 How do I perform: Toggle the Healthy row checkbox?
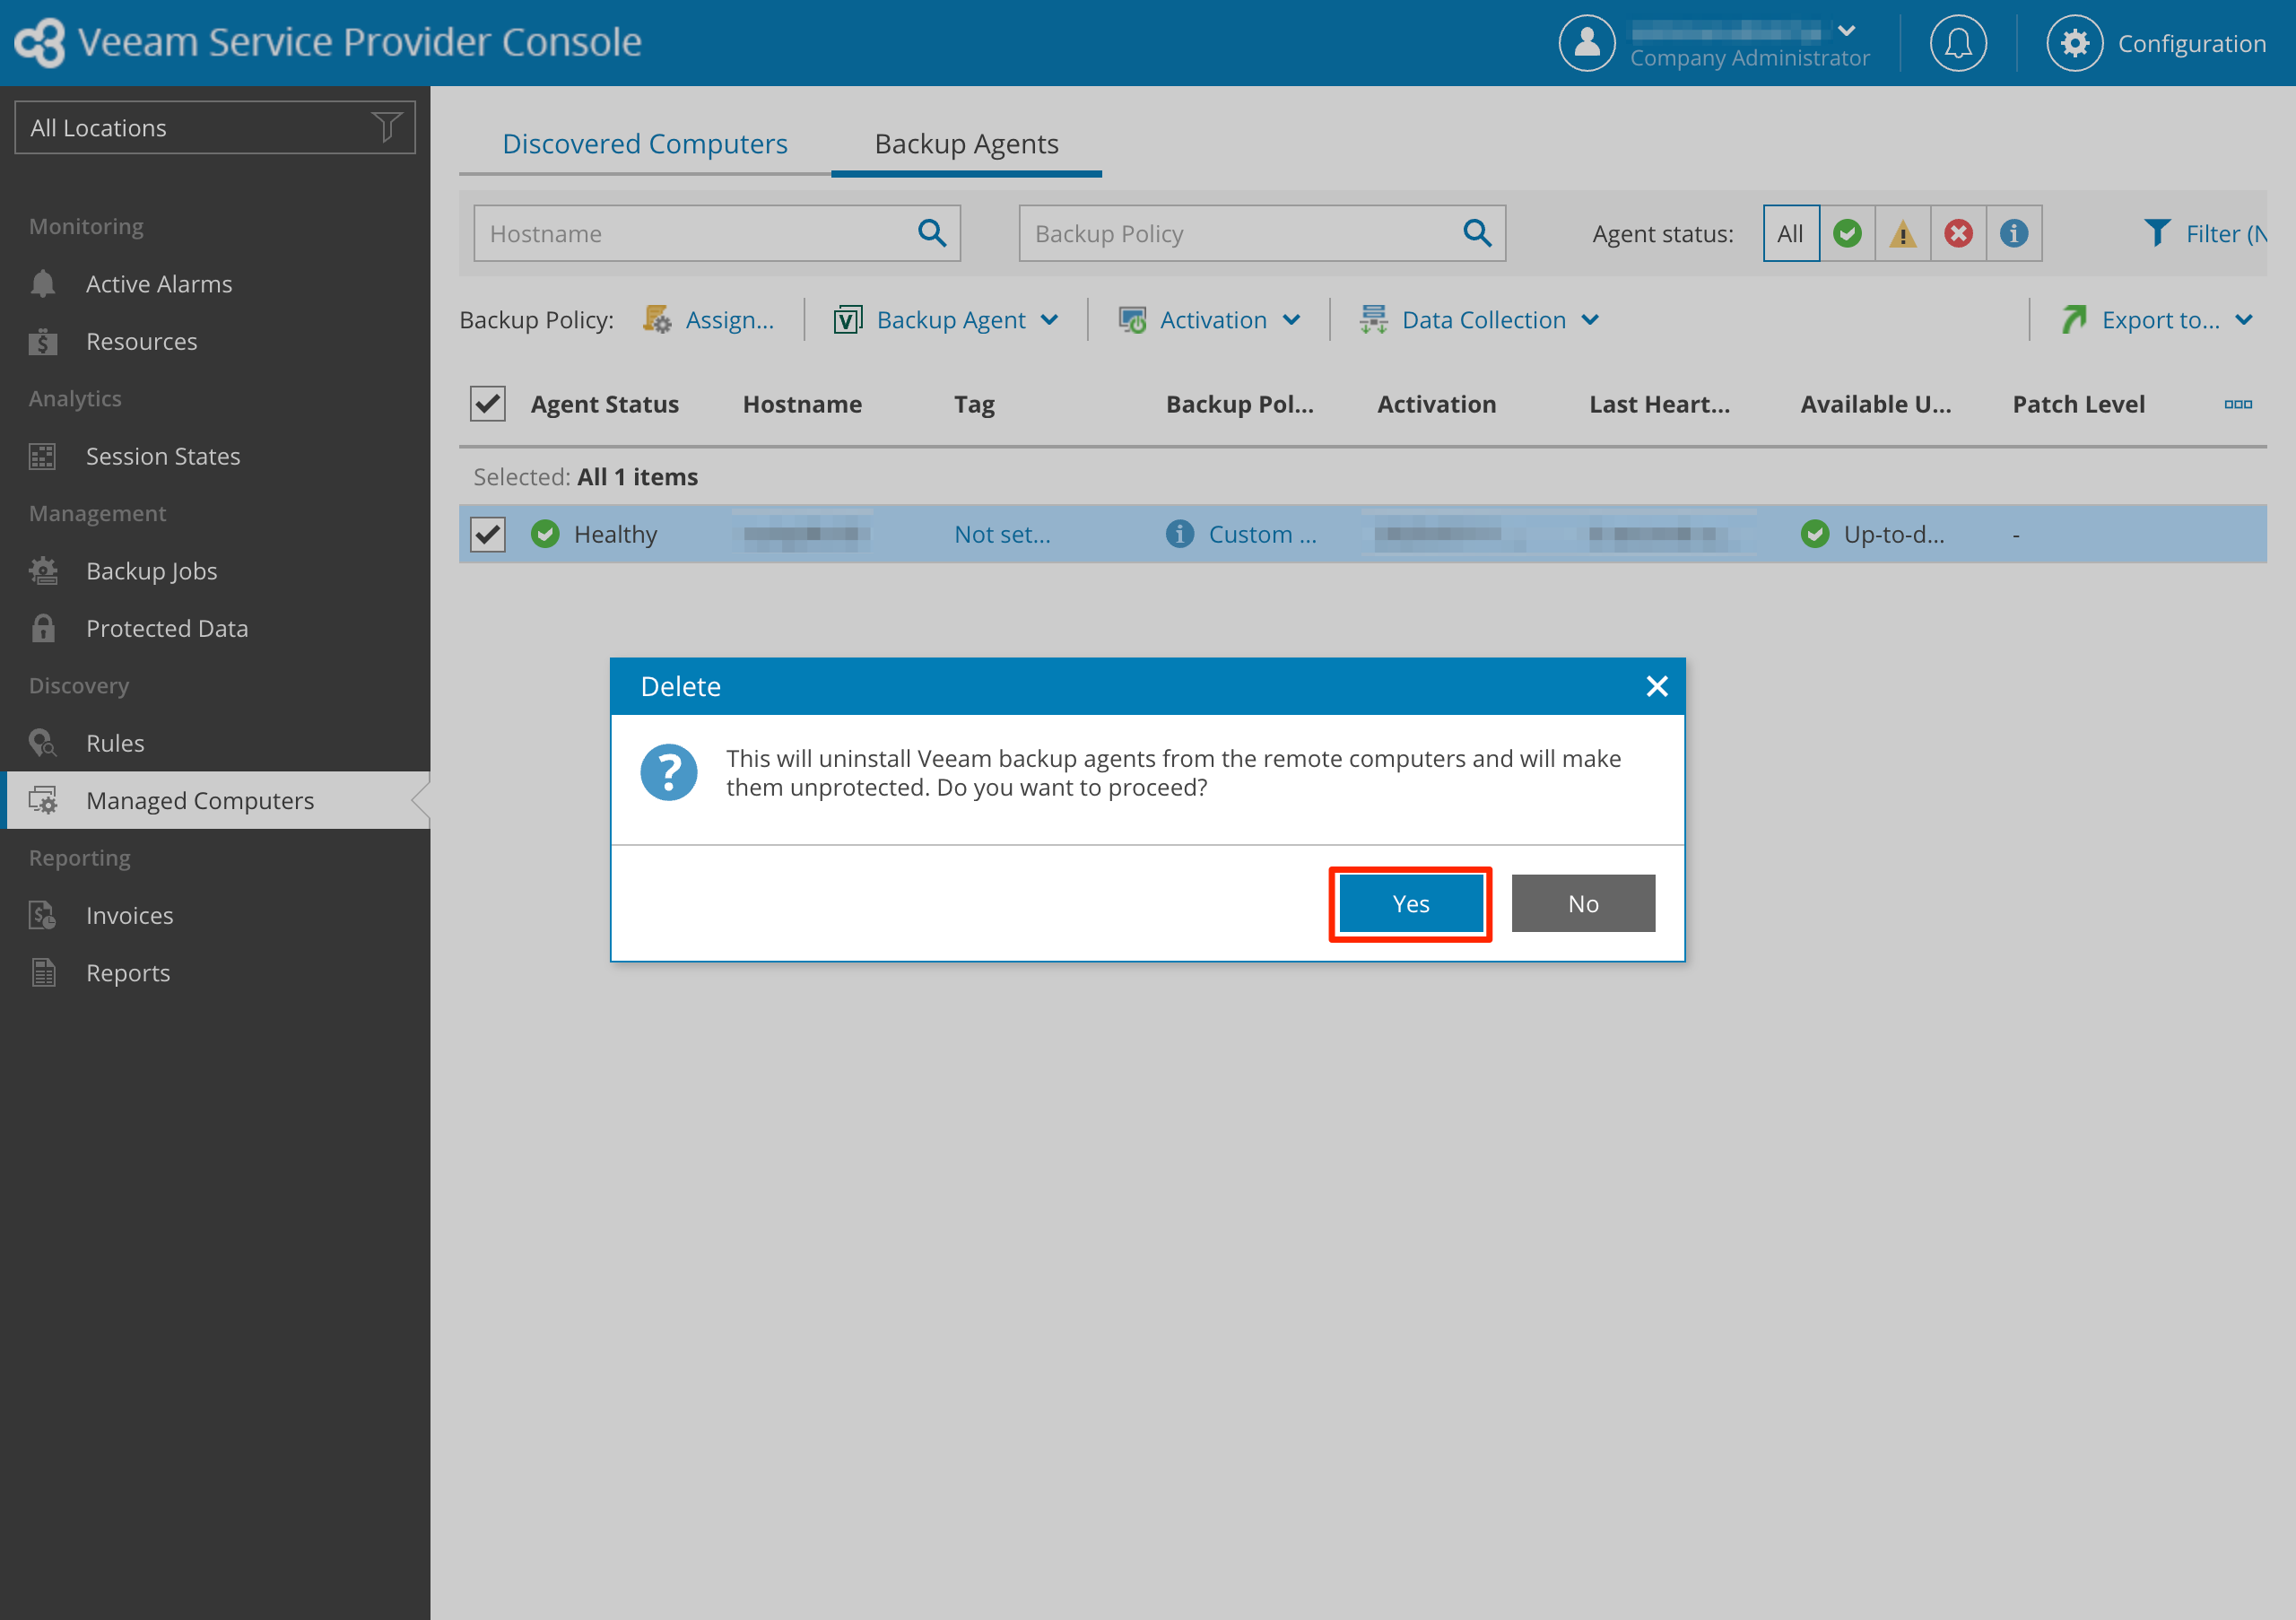(x=487, y=534)
